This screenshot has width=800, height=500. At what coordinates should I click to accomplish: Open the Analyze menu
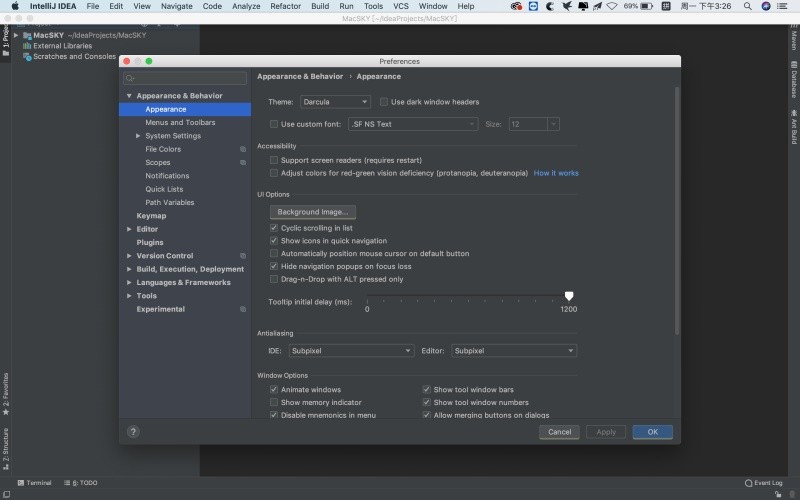[x=246, y=6]
